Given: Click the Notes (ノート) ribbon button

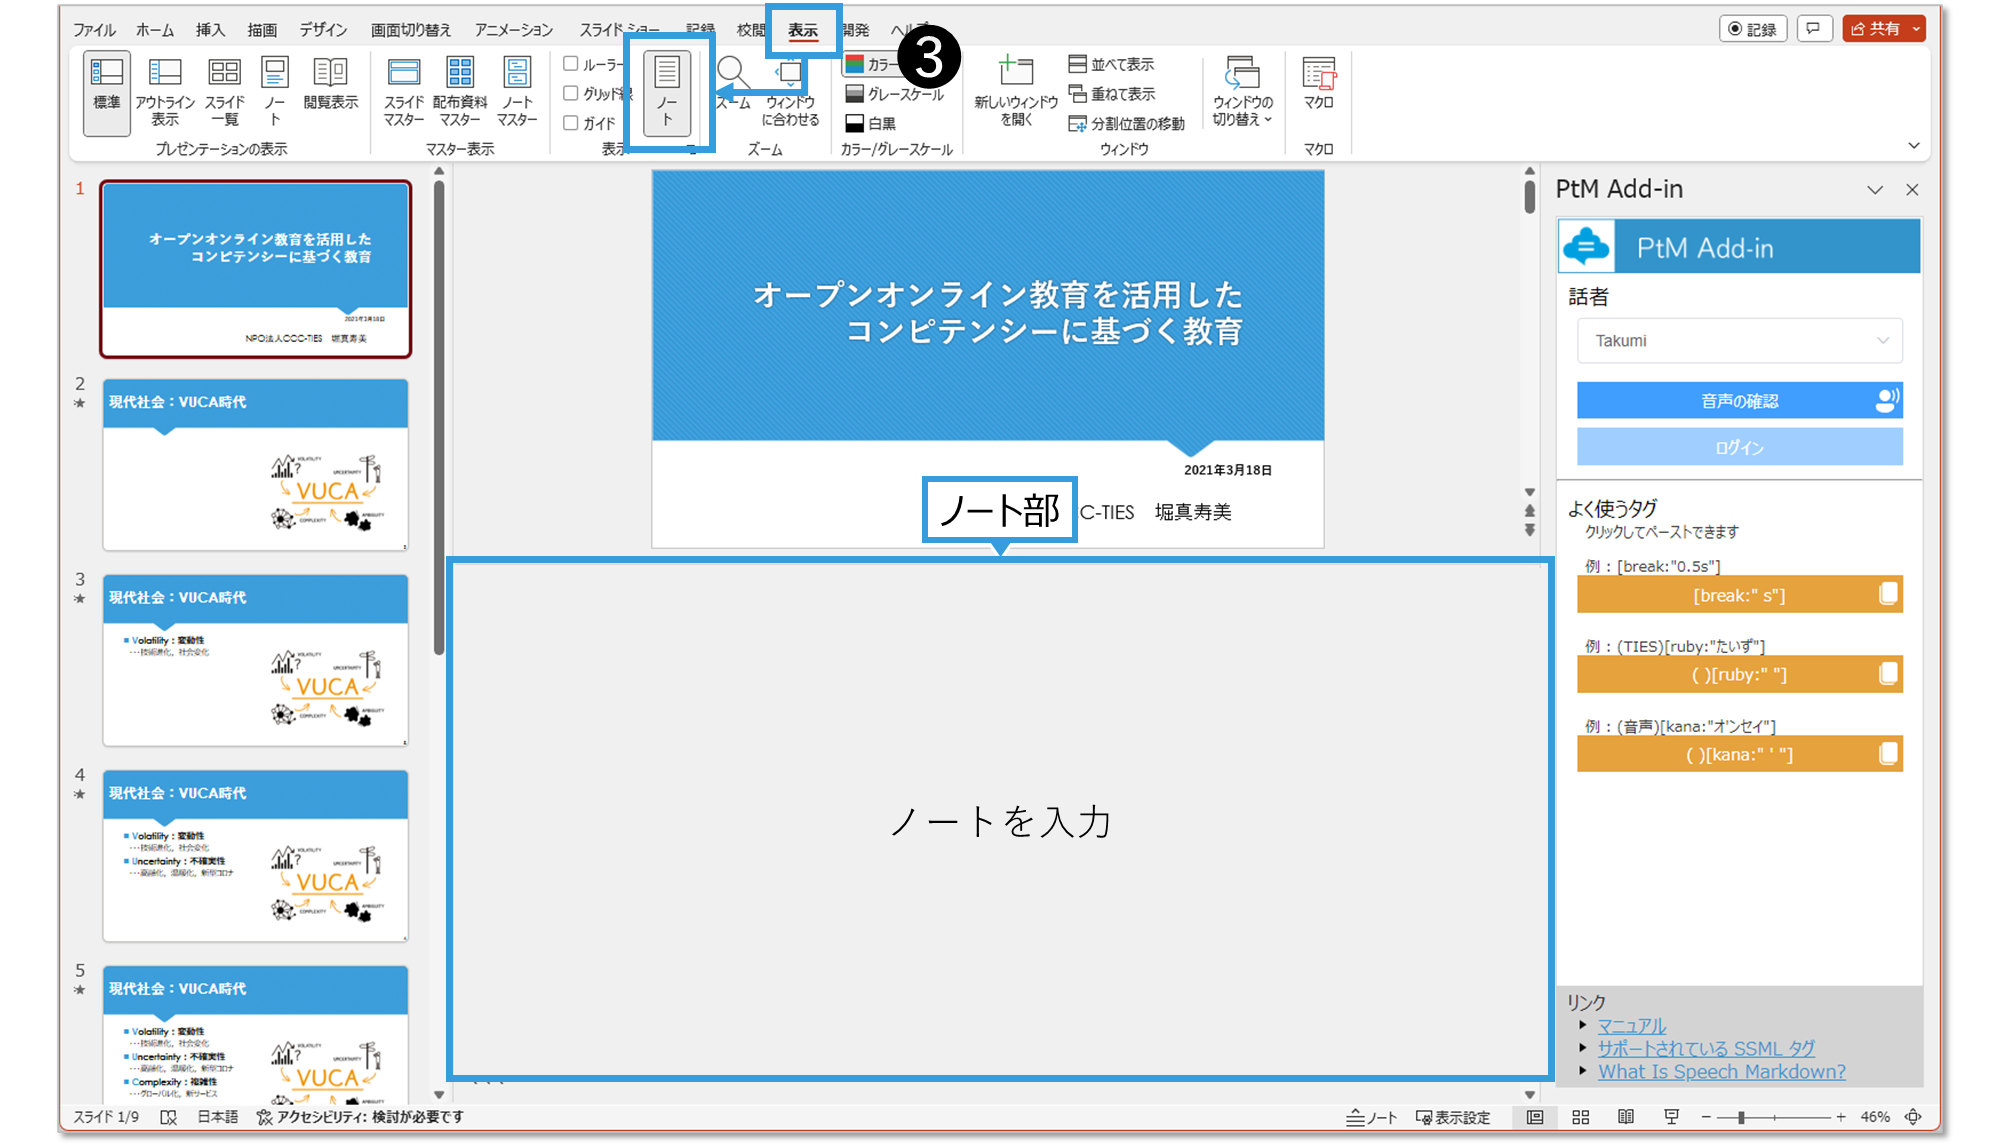Looking at the screenshot, I should 667,91.
